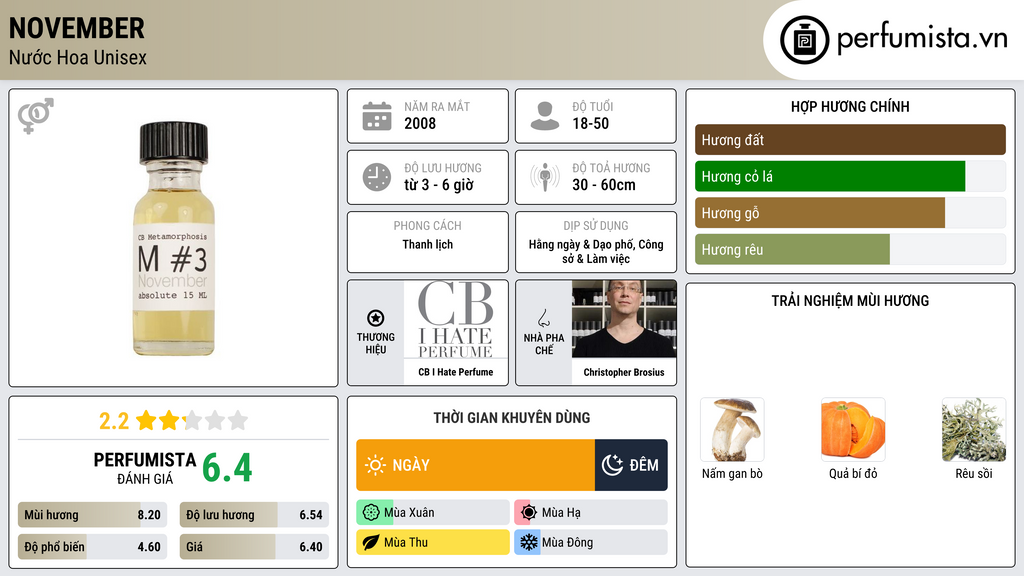Click the Dịp sử dụng occasion text
1024x576 pixels.
[x=596, y=251]
